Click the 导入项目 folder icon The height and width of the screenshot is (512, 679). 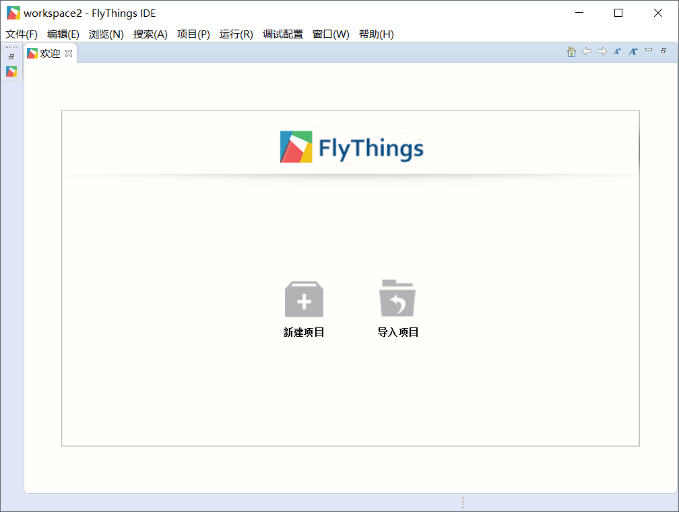[398, 298]
